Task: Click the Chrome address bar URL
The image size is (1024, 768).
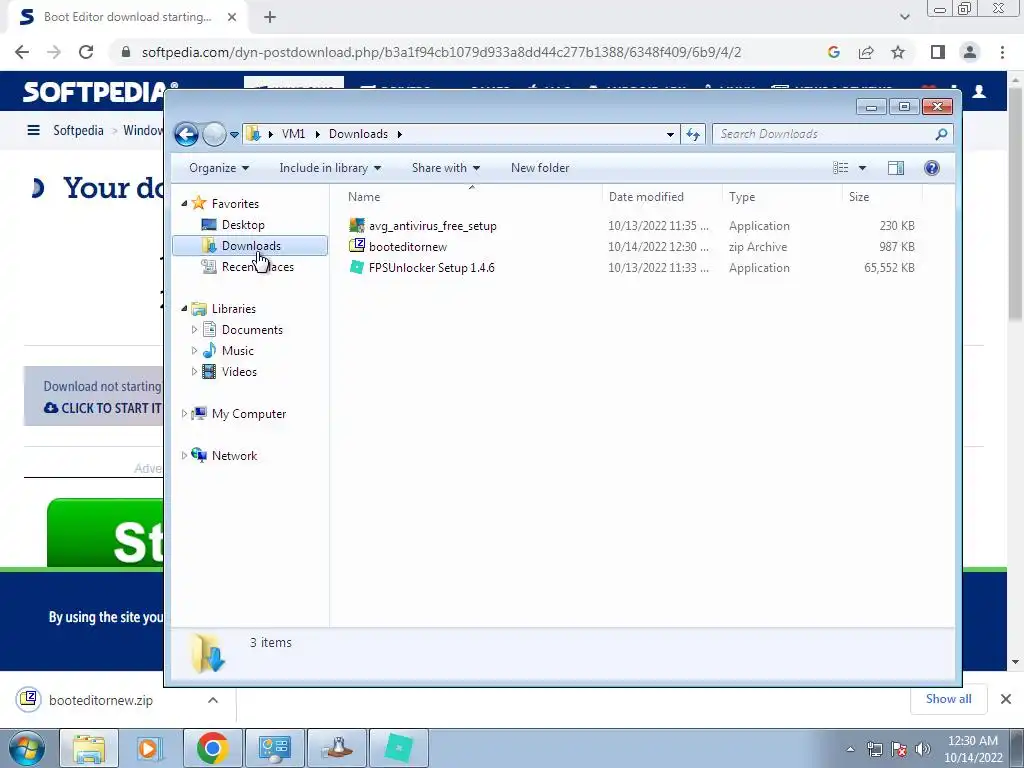Action: pos(441,52)
